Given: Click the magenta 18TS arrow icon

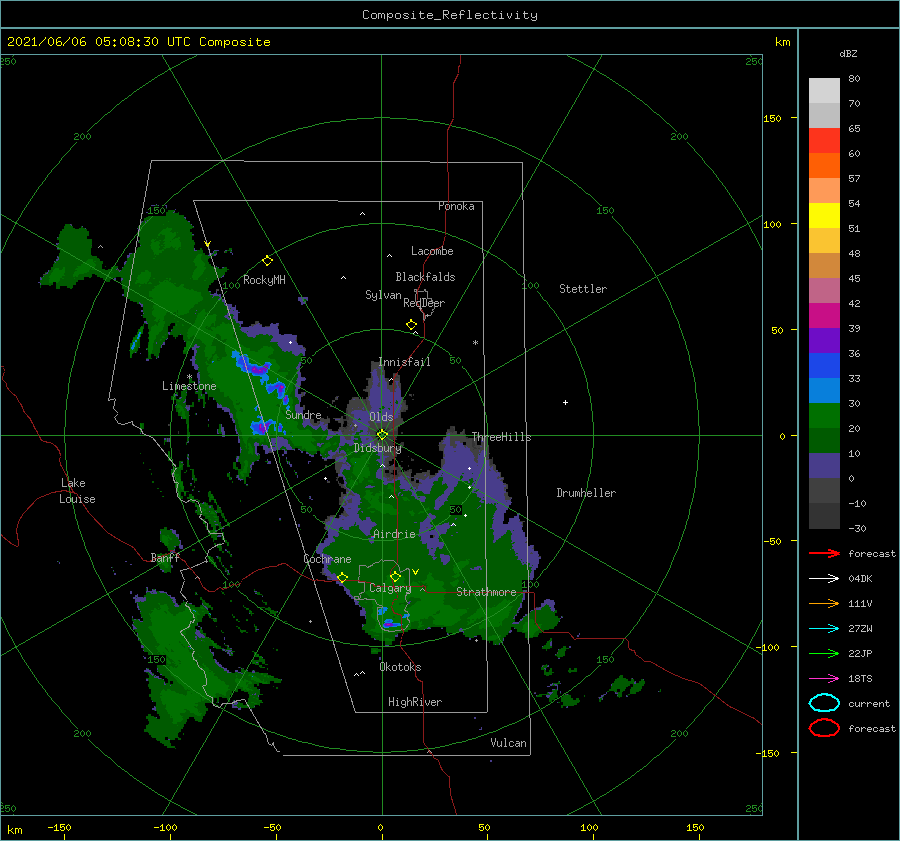Looking at the screenshot, I should click(x=824, y=679).
